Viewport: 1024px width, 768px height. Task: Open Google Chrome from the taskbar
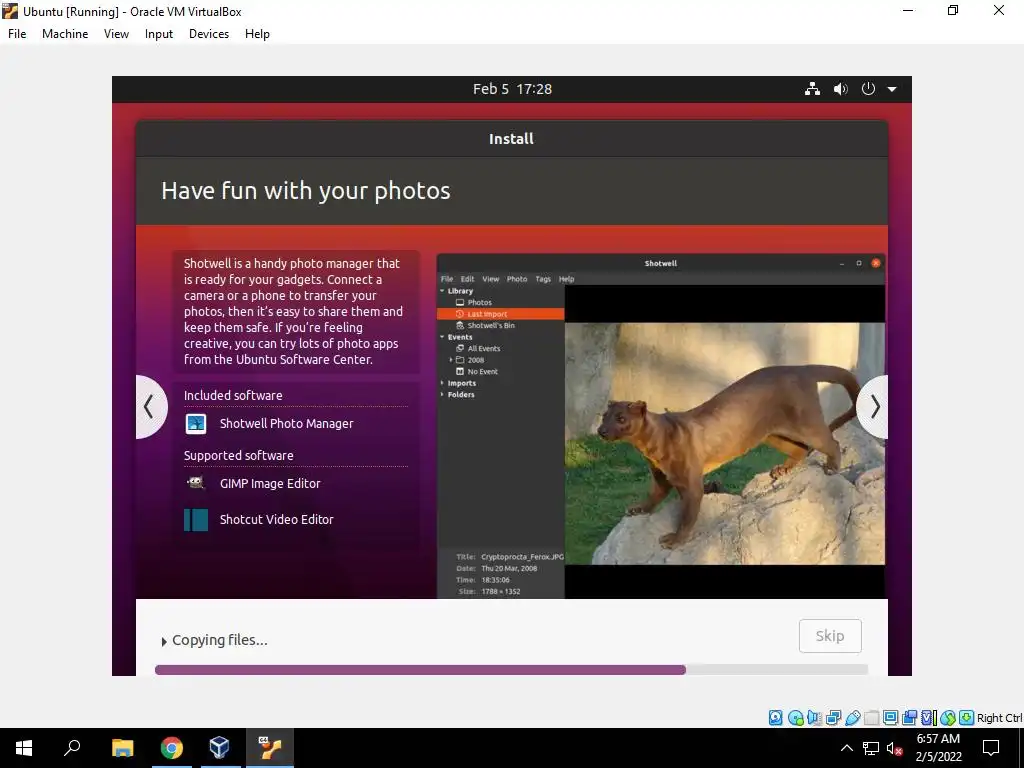coord(172,748)
